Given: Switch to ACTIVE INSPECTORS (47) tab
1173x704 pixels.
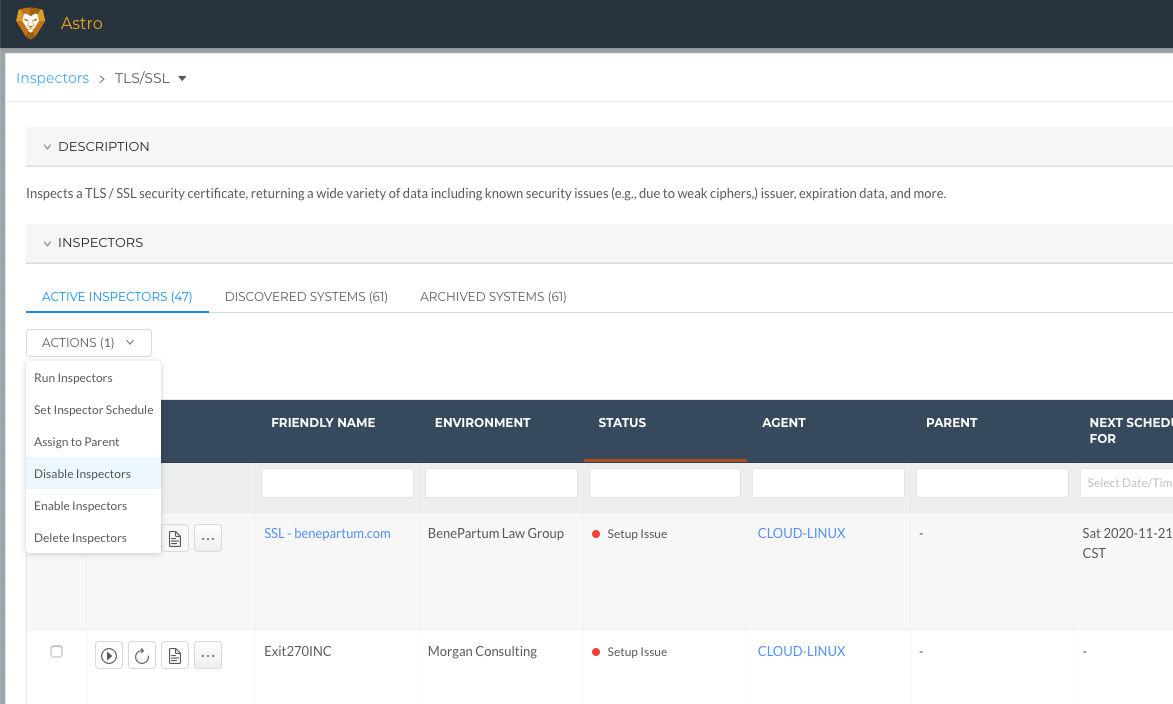Looking at the screenshot, I should point(117,297).
